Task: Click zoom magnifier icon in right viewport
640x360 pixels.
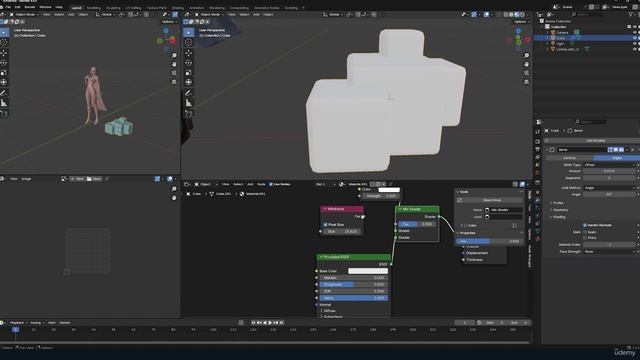Action: [527, 56]
